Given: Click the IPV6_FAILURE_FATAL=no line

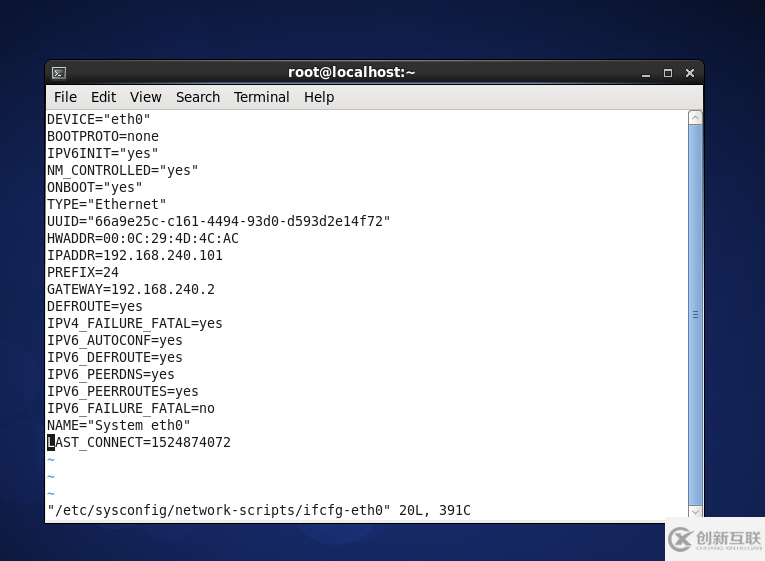Looking at the screenshot, I should tap(131, 408).
